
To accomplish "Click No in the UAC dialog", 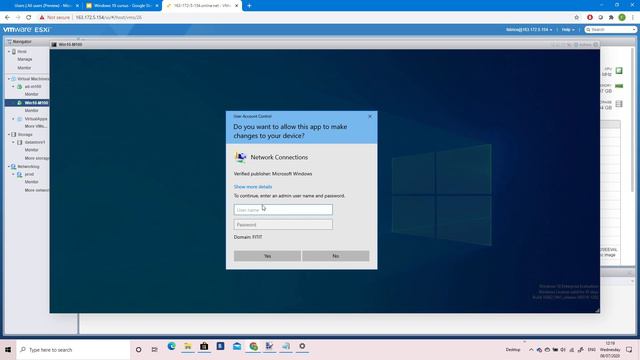I will coord(336,256).
